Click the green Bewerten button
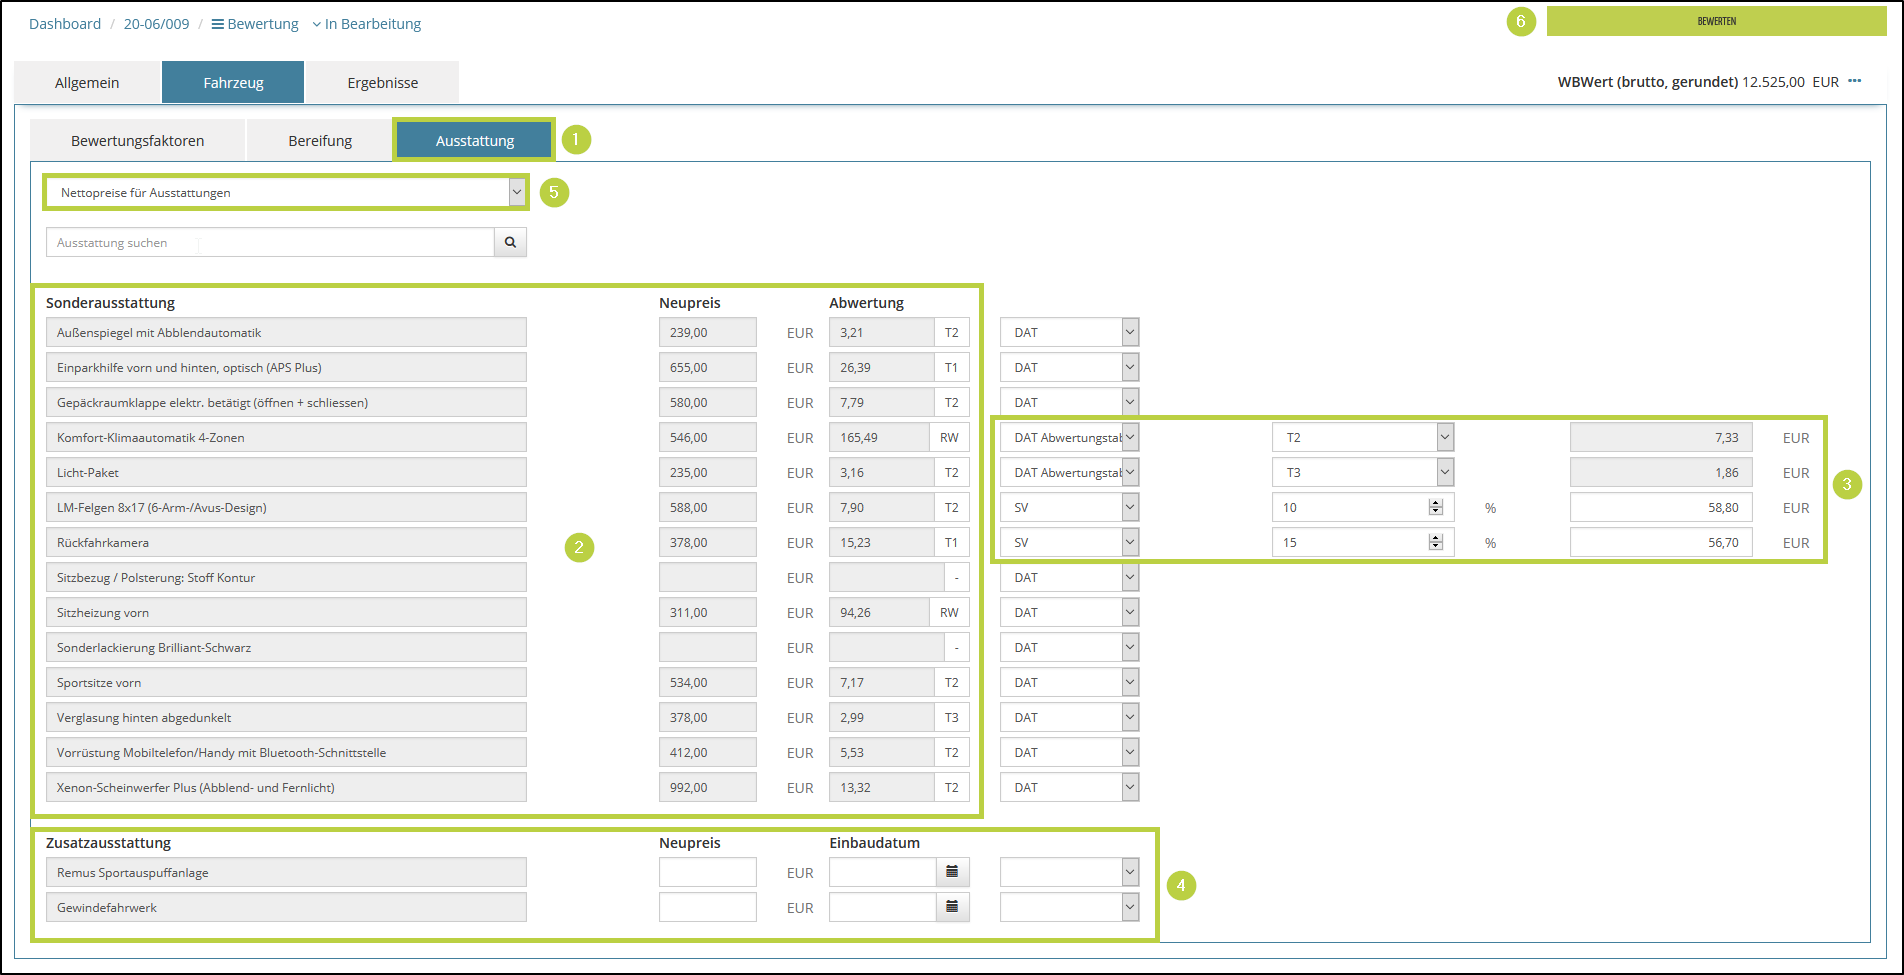Viewport: 1904px width, 975px height. [x=1716, y=21]
